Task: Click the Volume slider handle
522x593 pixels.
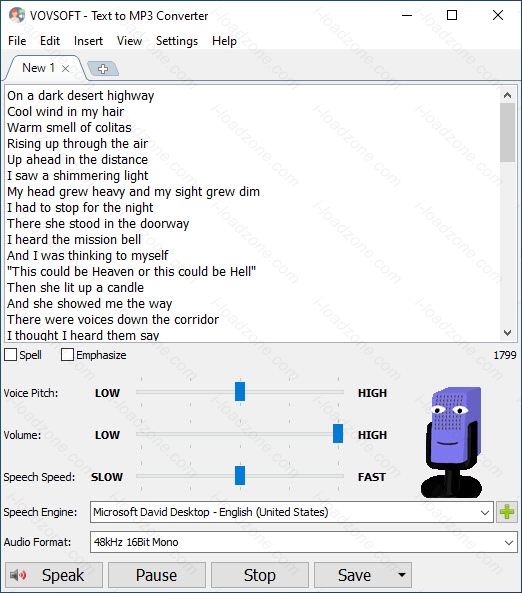Action: 338,433
